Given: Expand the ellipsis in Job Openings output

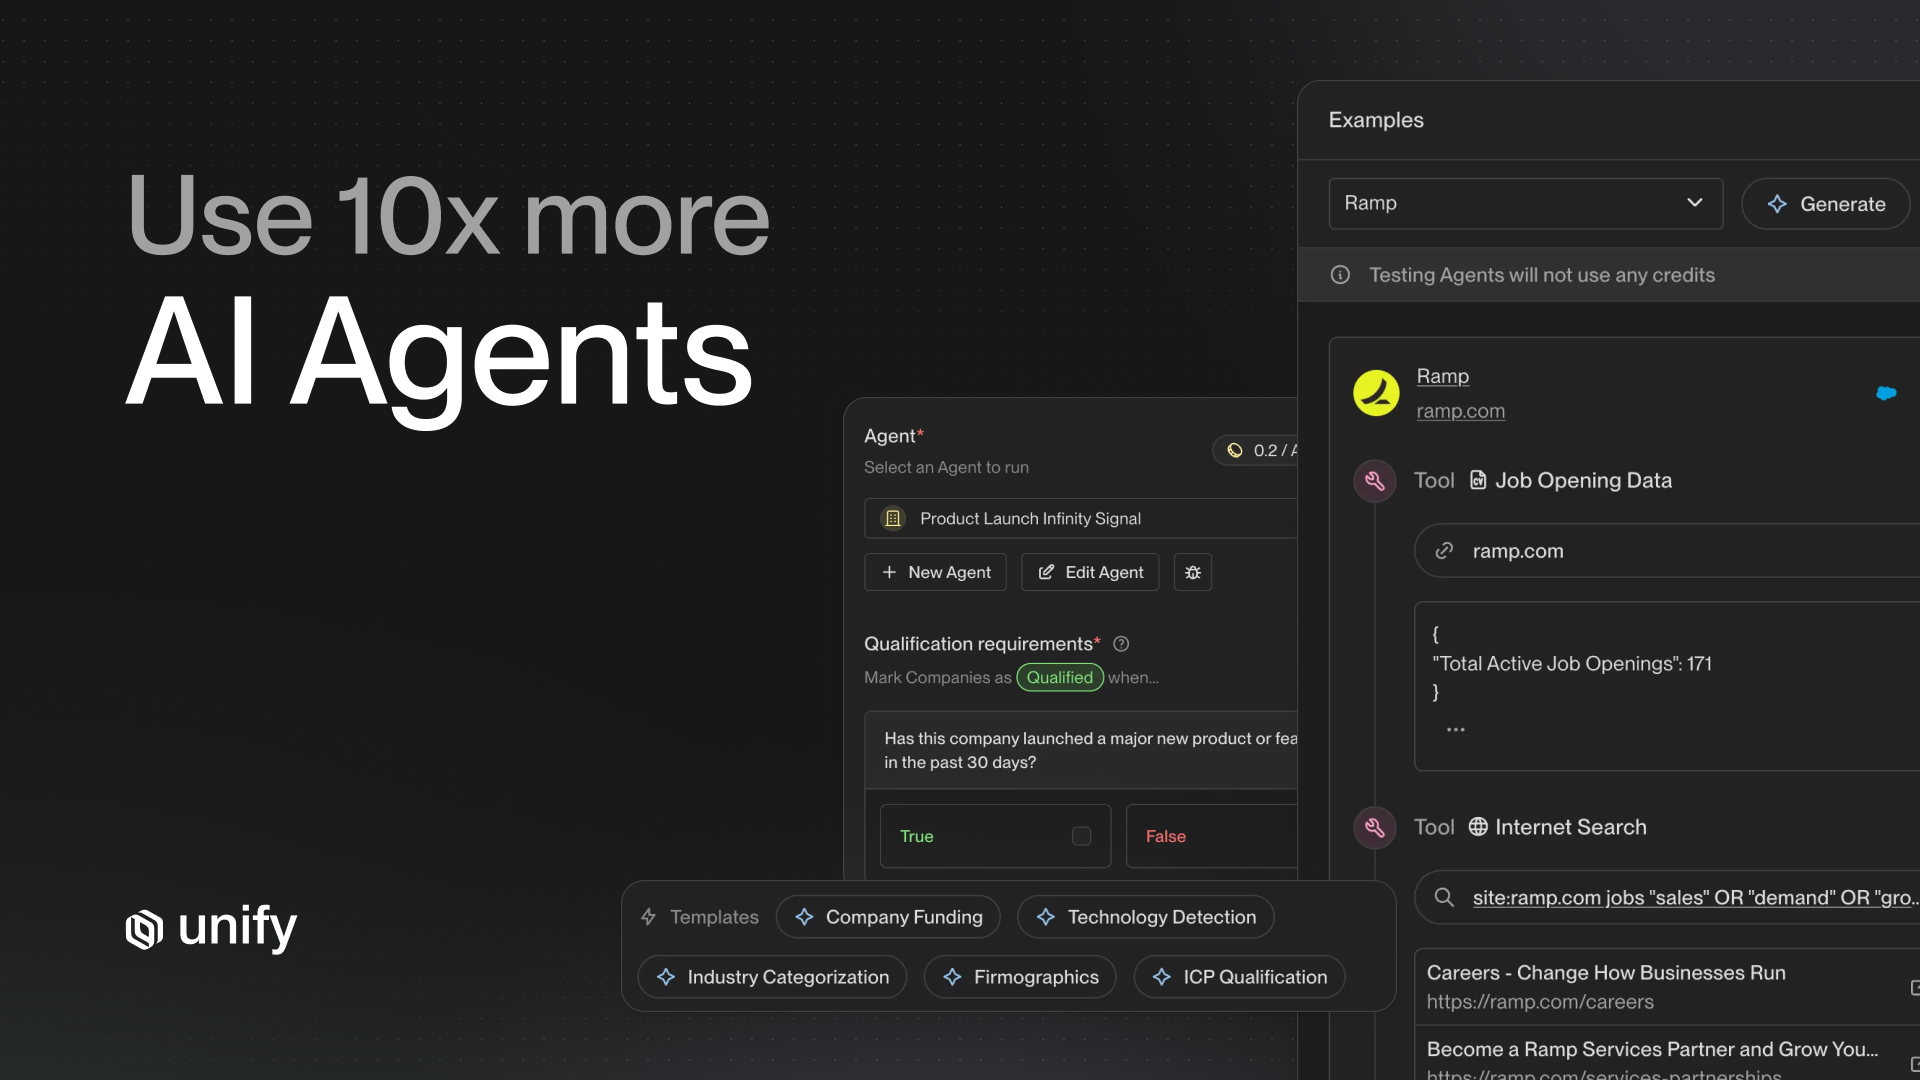Looking at the screenshot, I should (x=1455, y=730).
